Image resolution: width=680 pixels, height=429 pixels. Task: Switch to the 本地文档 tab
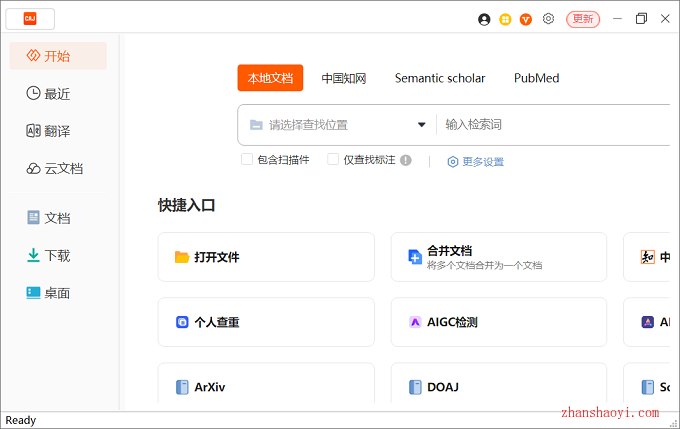[x=270, y=78]
